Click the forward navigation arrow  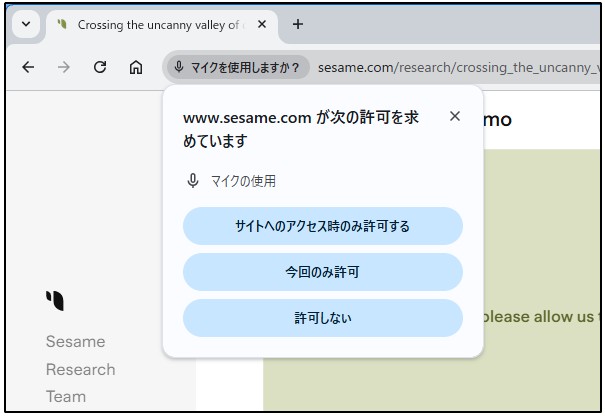coord(64,68)
